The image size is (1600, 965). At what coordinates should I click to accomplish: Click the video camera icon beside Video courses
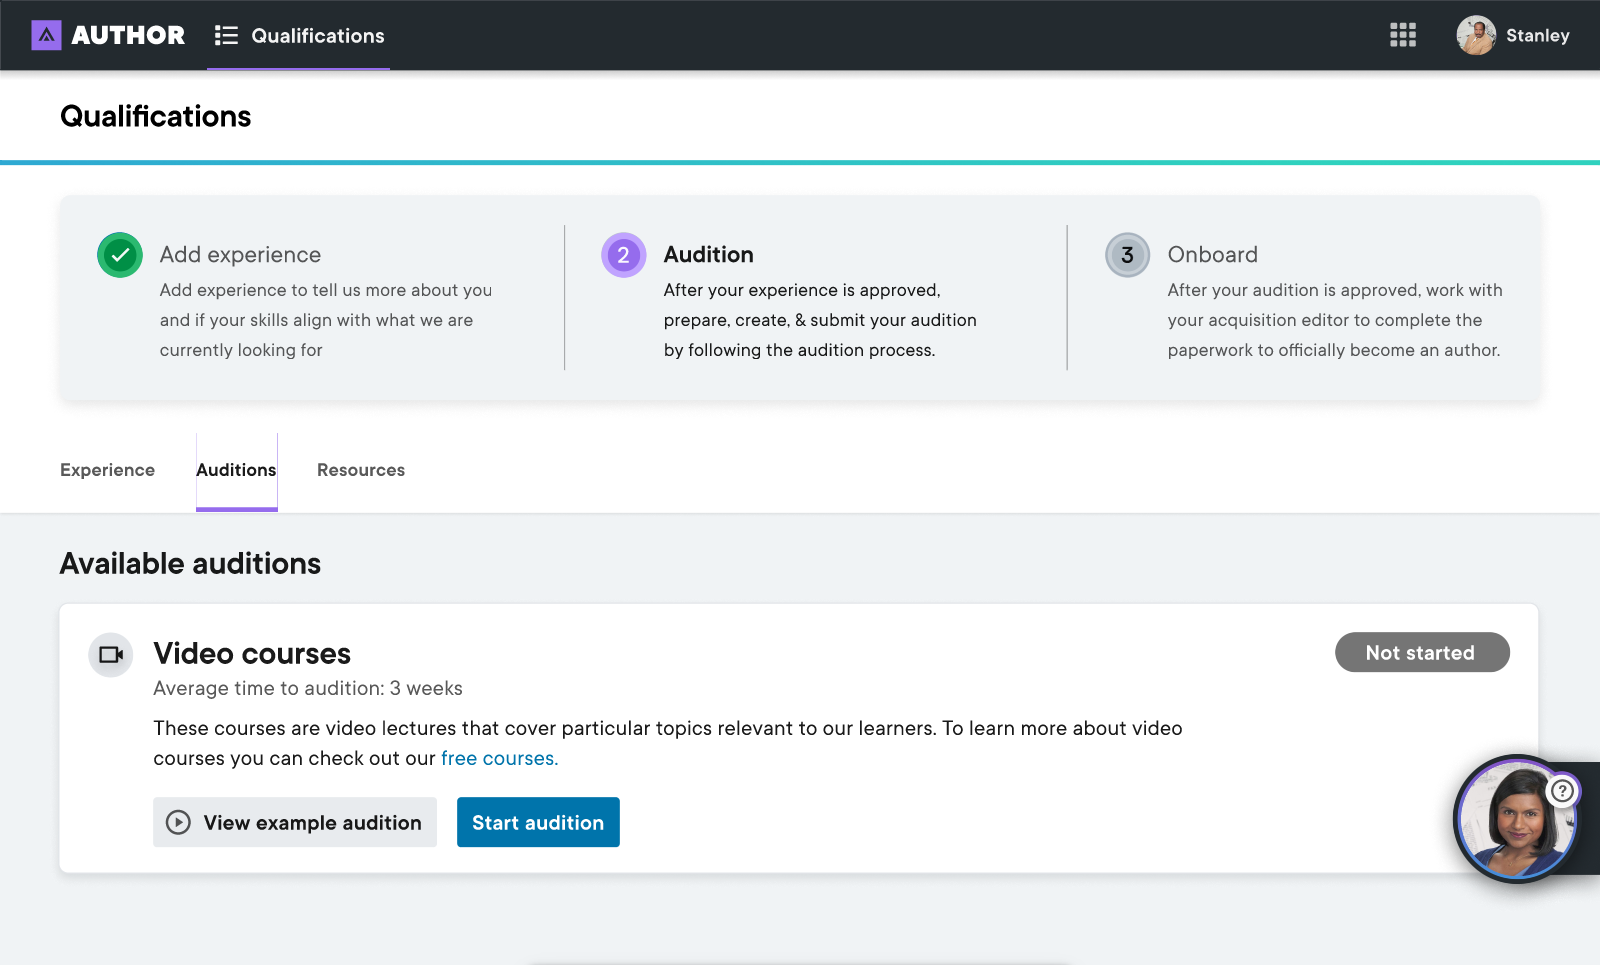point(110,655)
